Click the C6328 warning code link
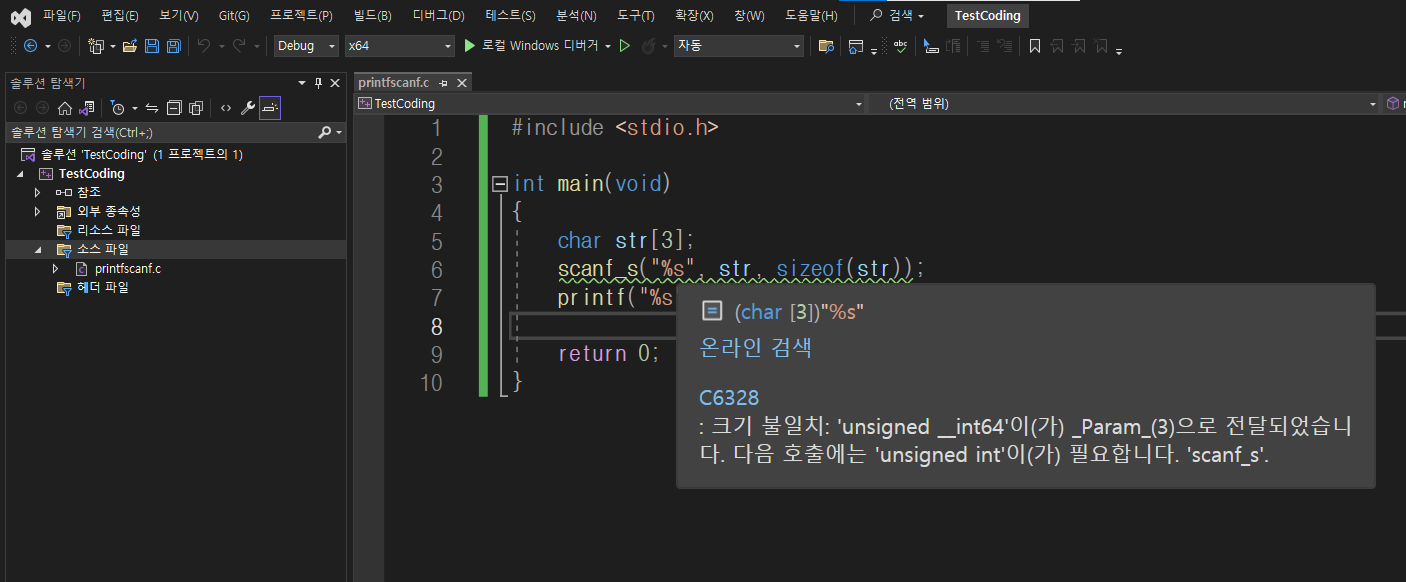1406x582 pixels. point(729,398)
